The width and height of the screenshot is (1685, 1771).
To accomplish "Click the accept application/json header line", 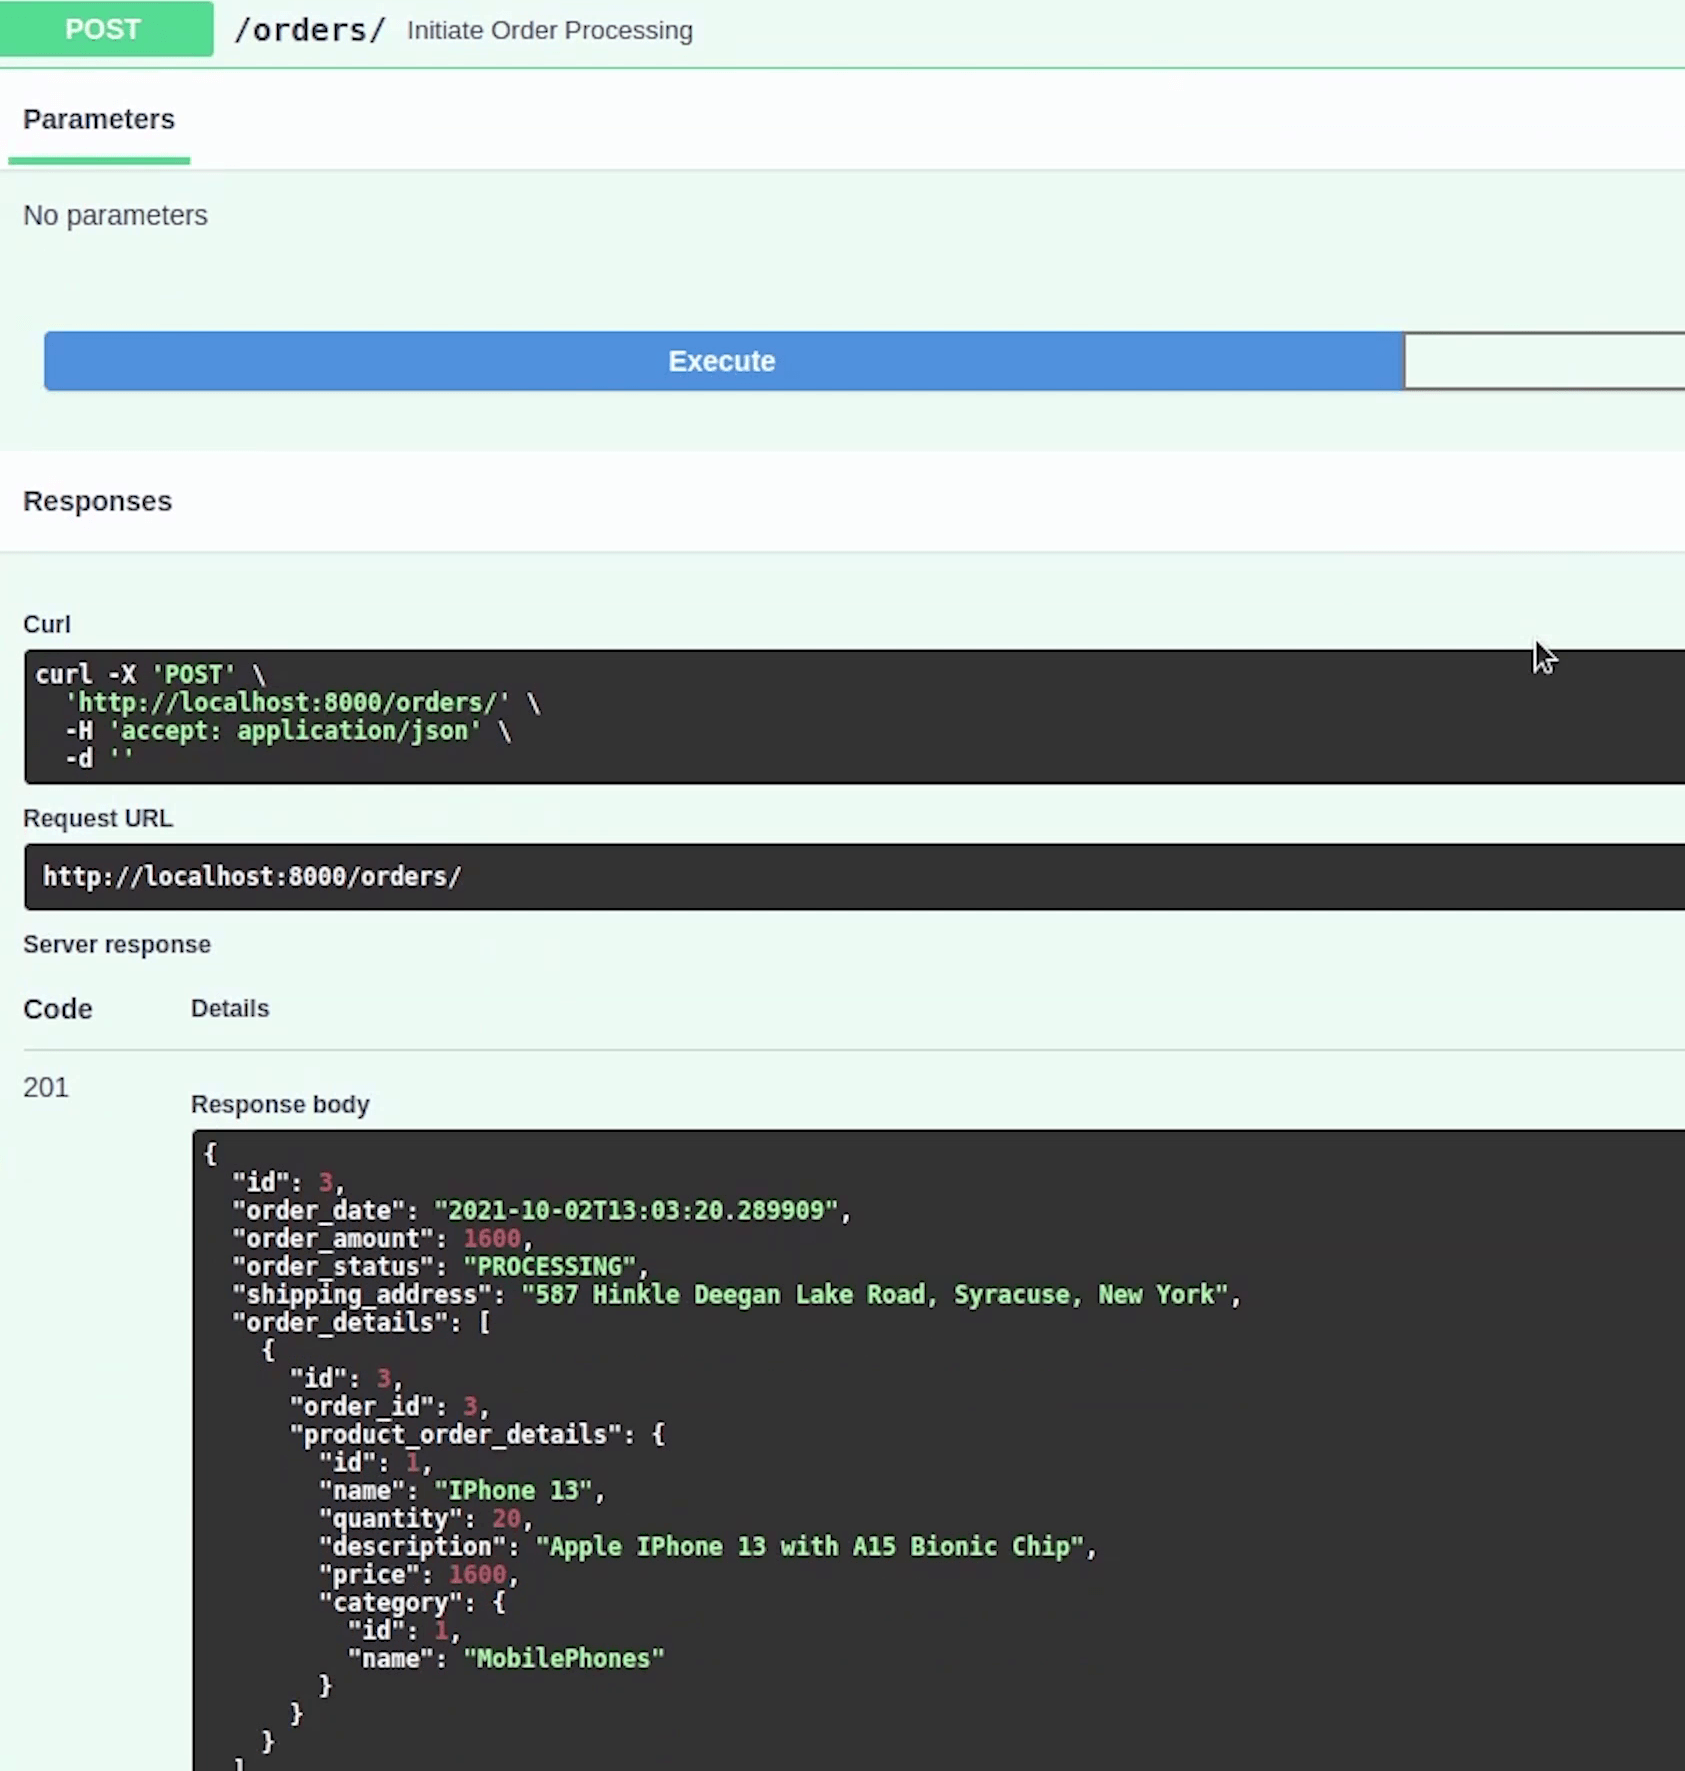I will tap(295, 731).
